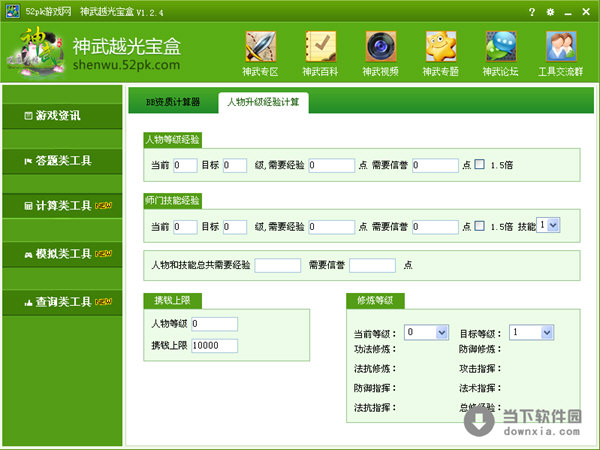This screenshot has height=450, width=600.
Task: Click the 功法修炼 label
Action: click(x=375, y=349)
